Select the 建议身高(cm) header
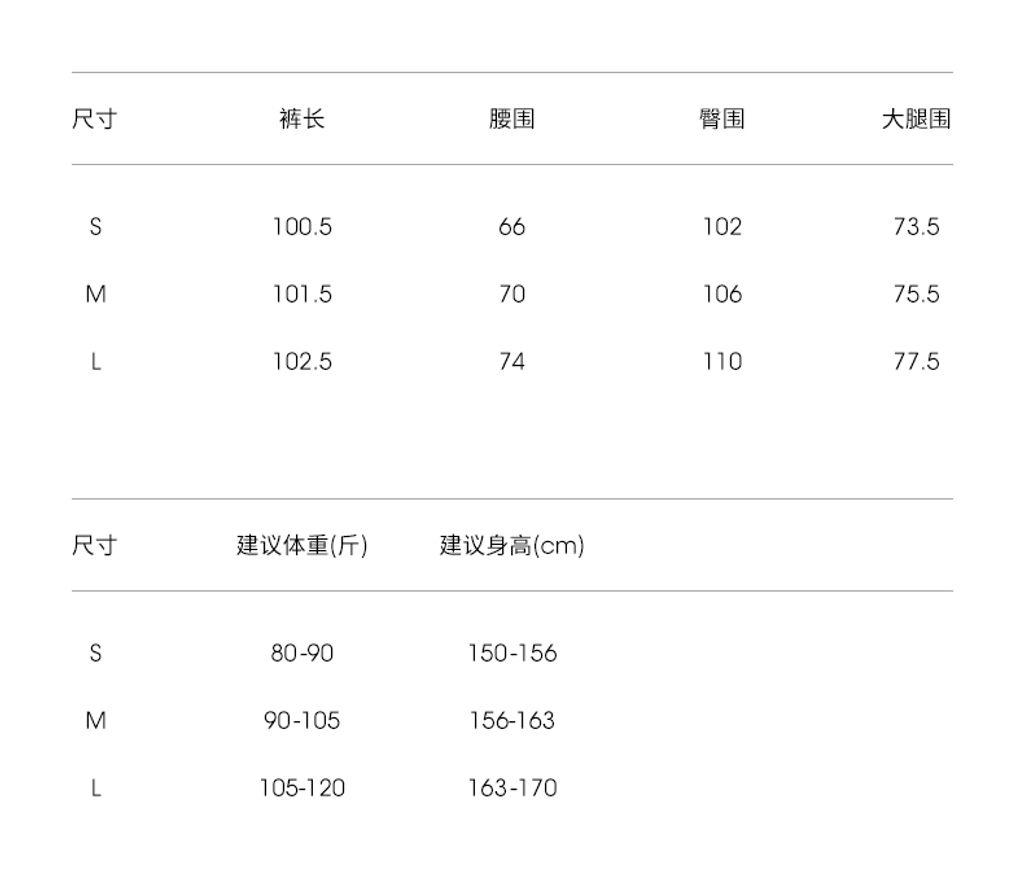 coord(512,546)
